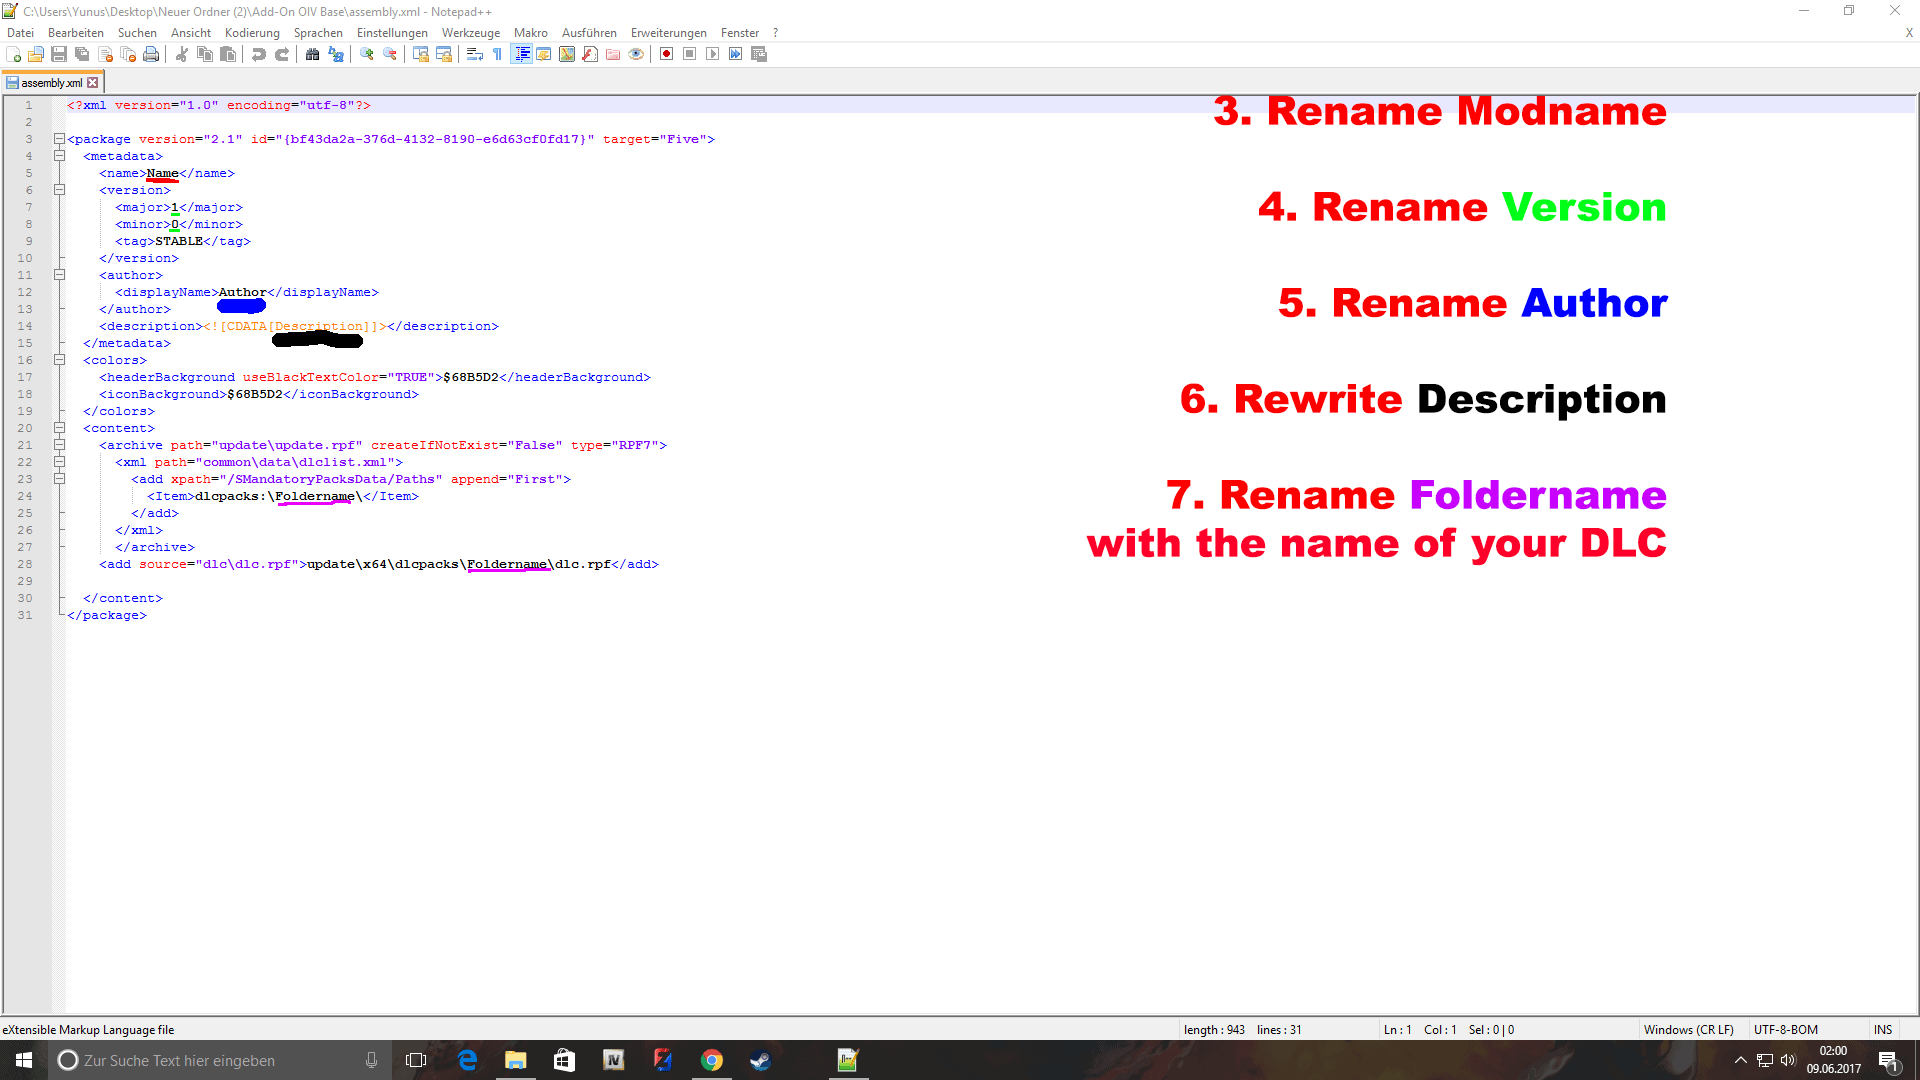The width and height of the screenshot is (1920, 1080).
Task: Undo the last action via the toolbar
Action: tap(258, 54)
